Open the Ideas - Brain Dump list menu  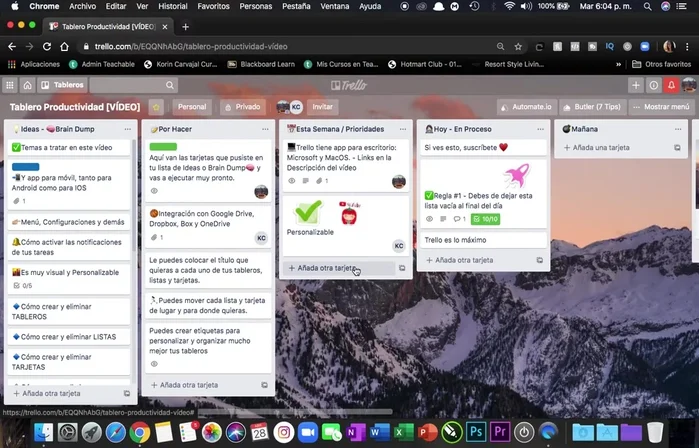click(x=127, y=129)
